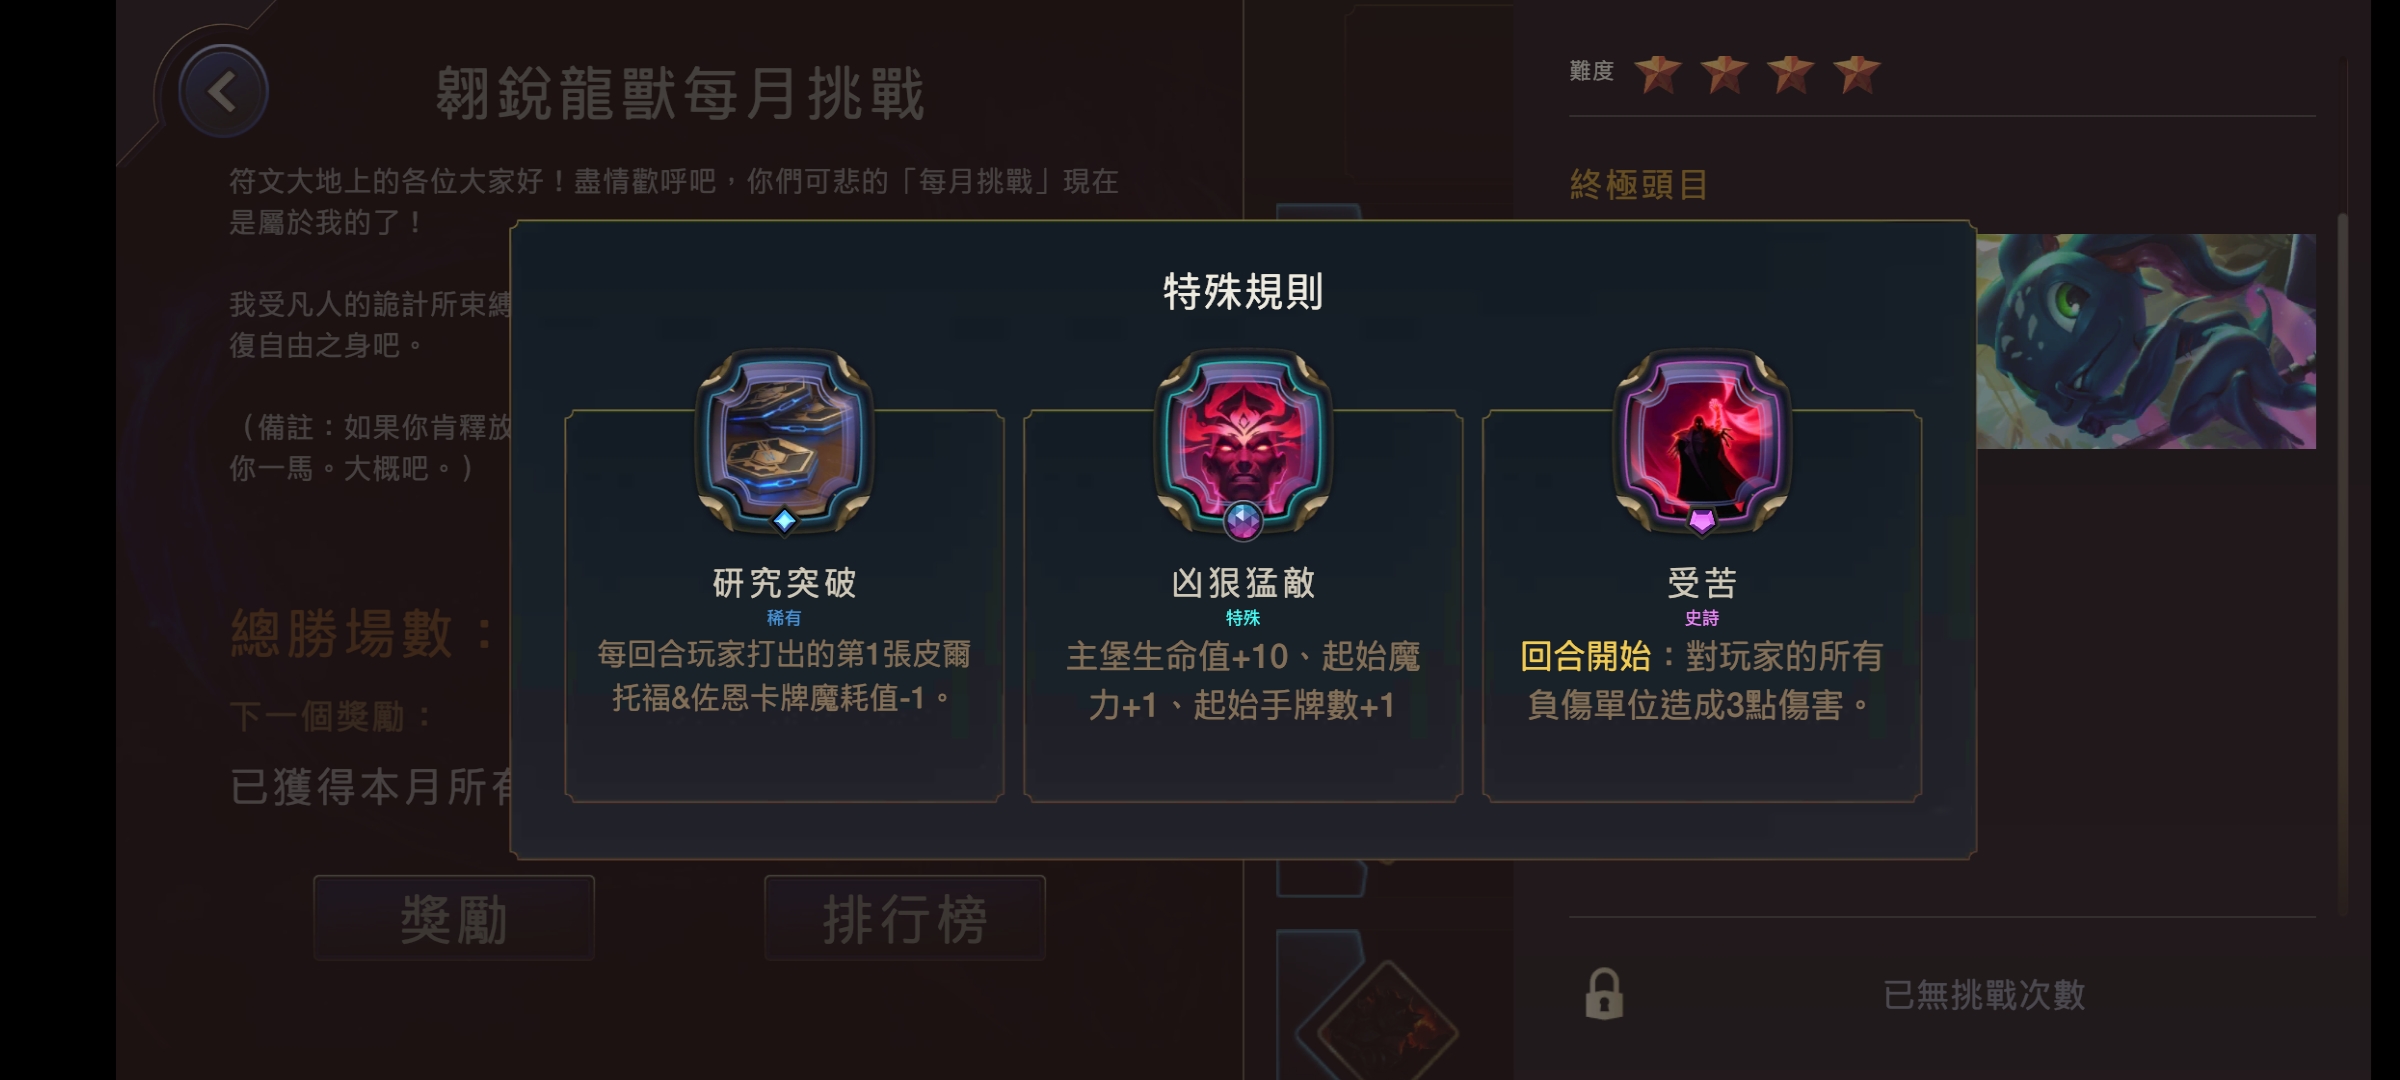This screenshot has height=1080, width=2400.
Task: Click the 凶狠猛敵 card description text
Action: point(1243,681)
